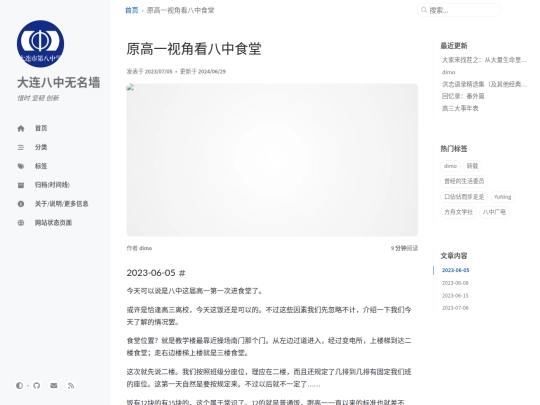This screenshot has width=540, height=405.
Task: Open the 分类 sidebar menu item
Action: click(41, 147)
